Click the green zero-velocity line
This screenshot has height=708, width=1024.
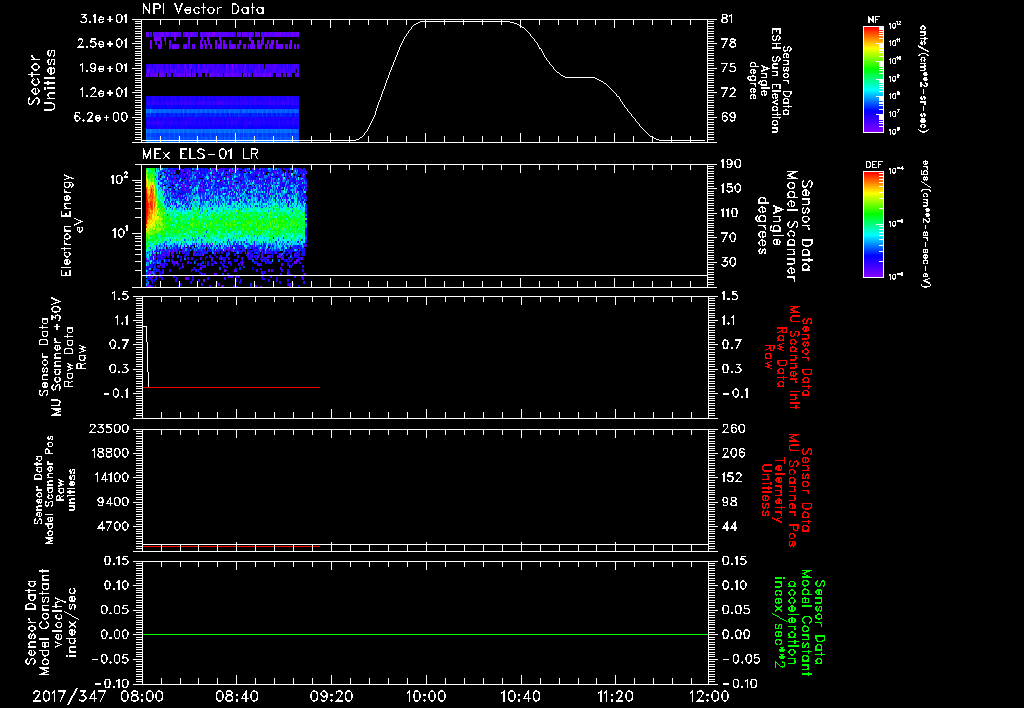[x=425, y=634]
